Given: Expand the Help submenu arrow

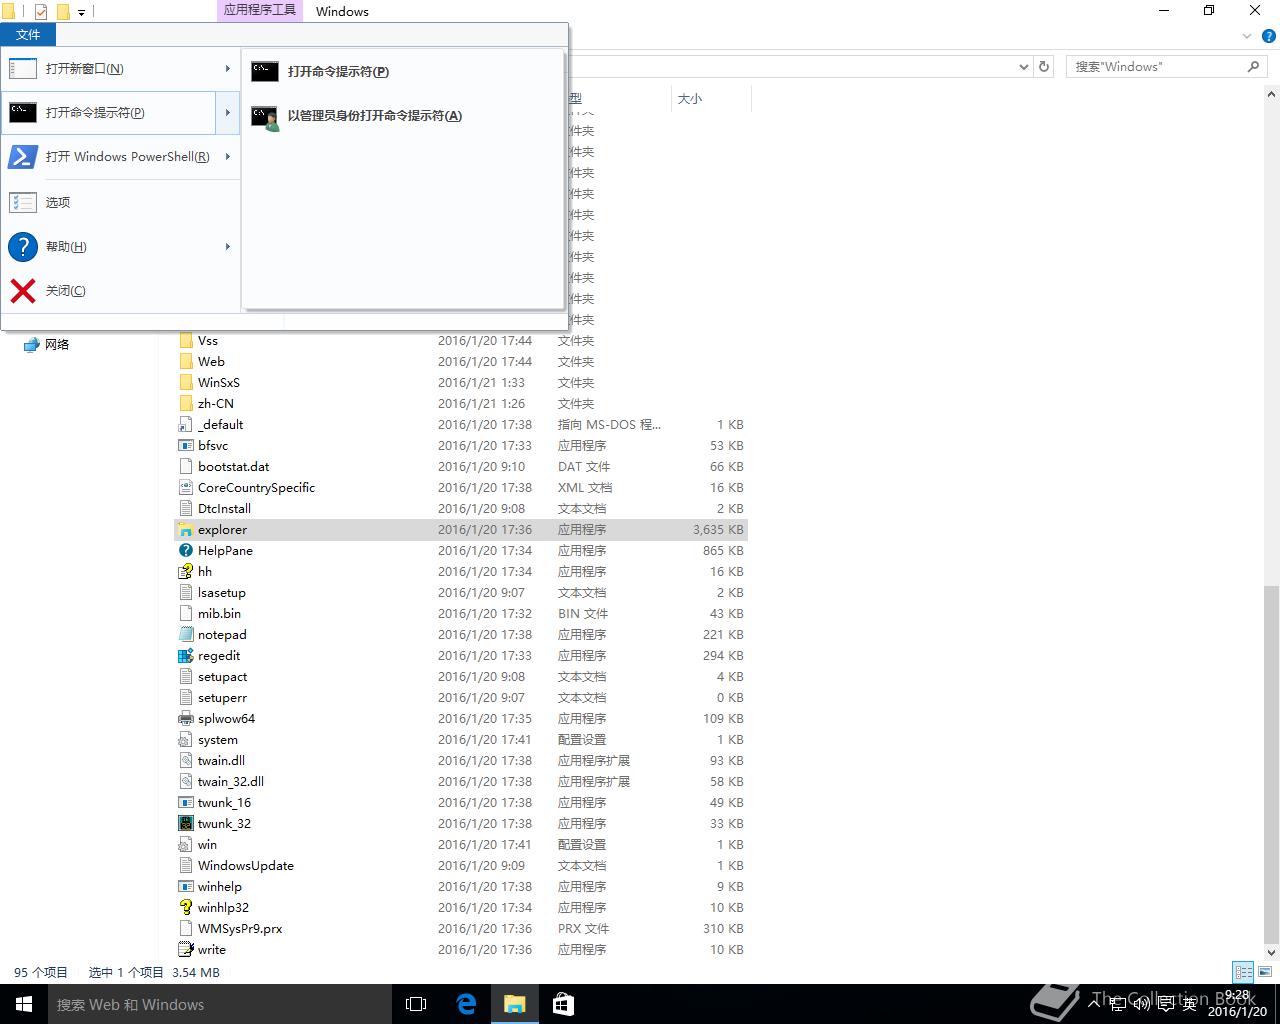Looking at the screenshot, I should tap(228, 246).
